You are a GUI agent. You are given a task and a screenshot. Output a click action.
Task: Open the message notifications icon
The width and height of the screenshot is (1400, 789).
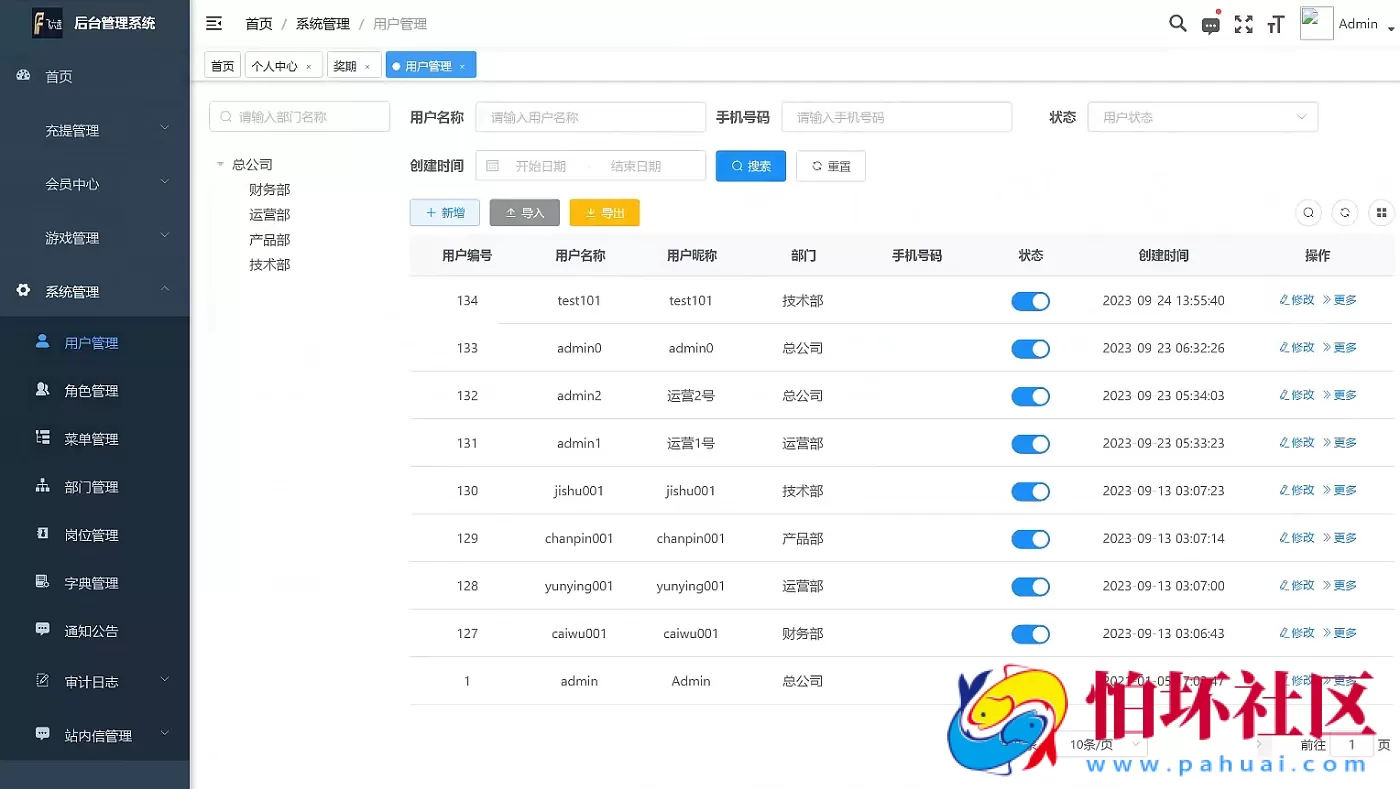pos(1210,23)
